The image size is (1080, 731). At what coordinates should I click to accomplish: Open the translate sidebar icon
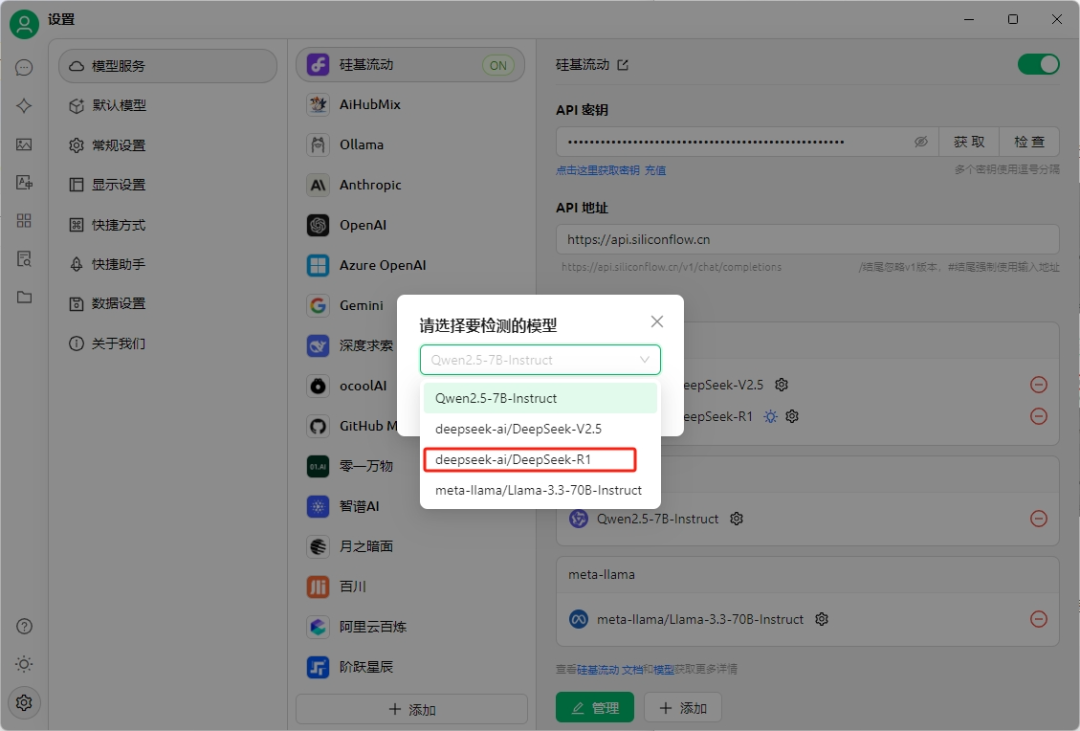pos(24,182)
